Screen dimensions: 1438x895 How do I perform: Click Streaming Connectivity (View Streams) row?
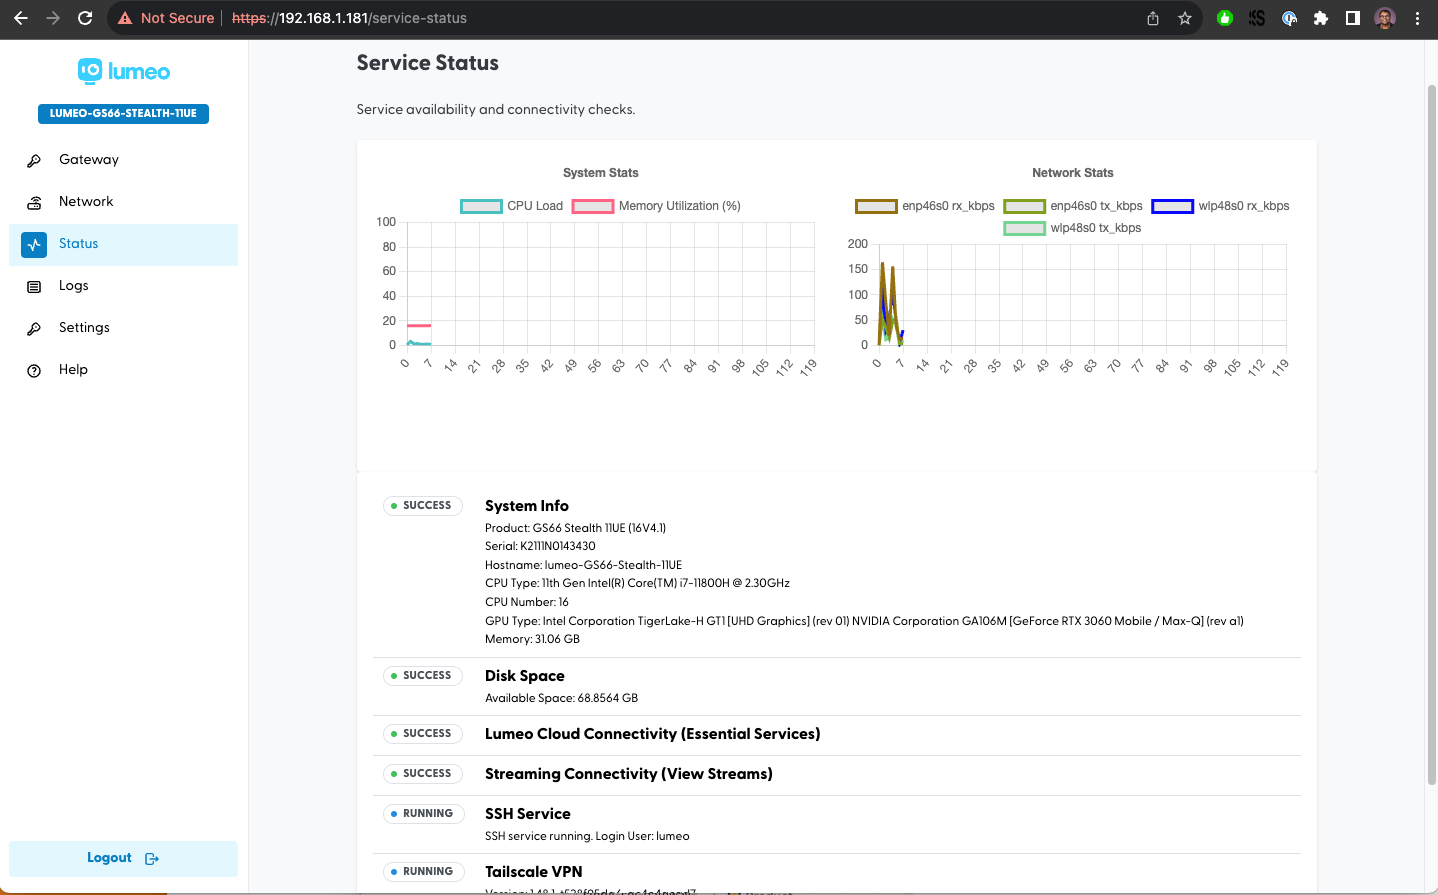pyautogui.click(x=837, y=775)
